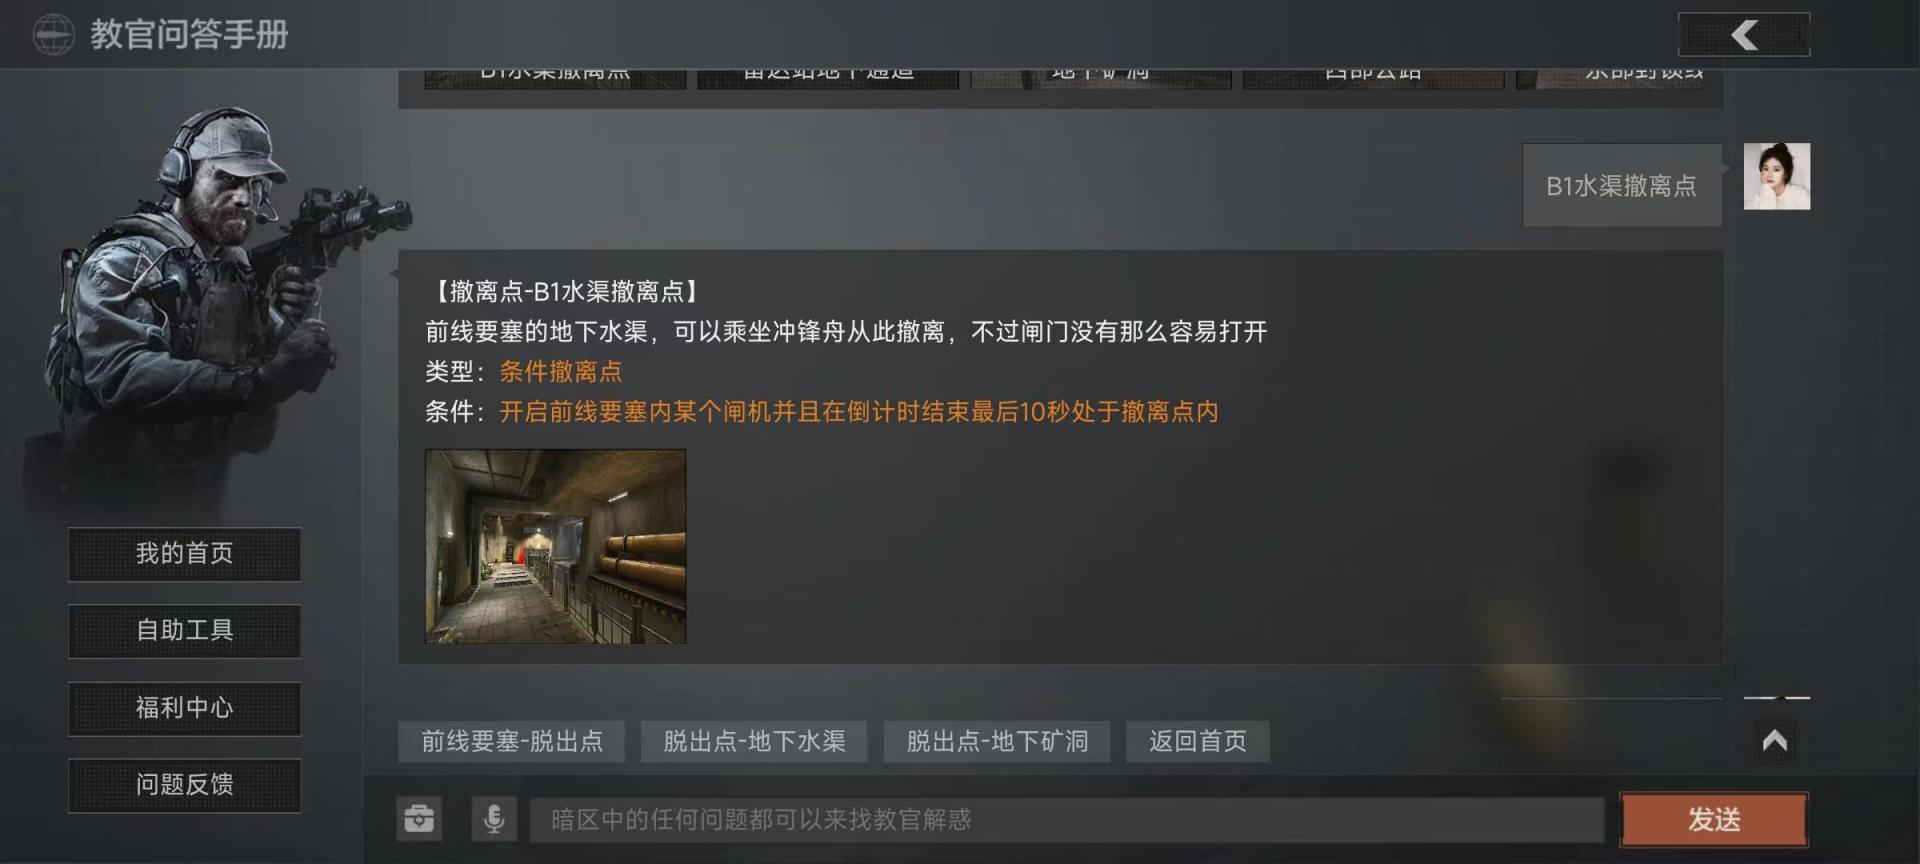
Task: Select 自助工具 in the sidebar
Action: click(185, 631)
